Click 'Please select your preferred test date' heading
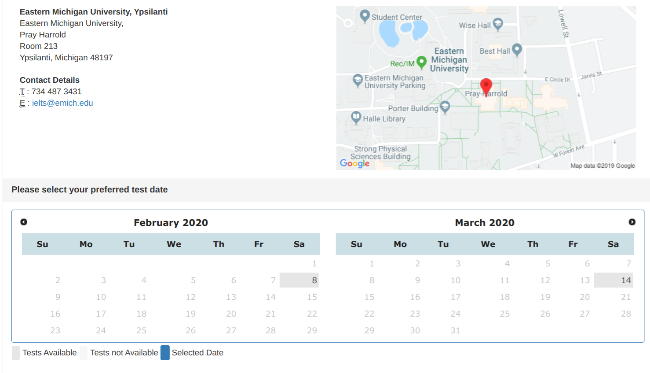Viewport: 650px width, 373px height. point(90,189)
